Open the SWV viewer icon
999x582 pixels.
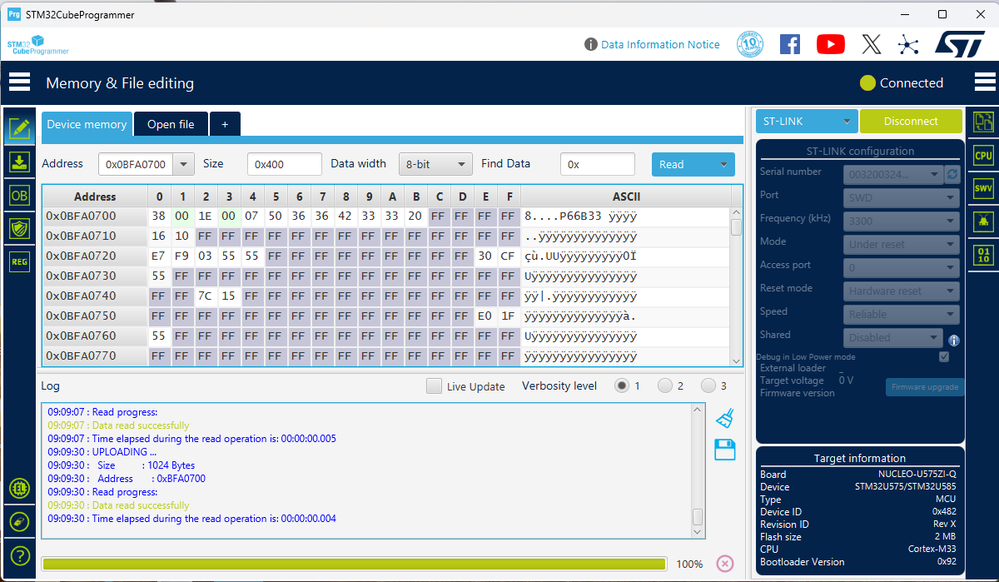983,189
